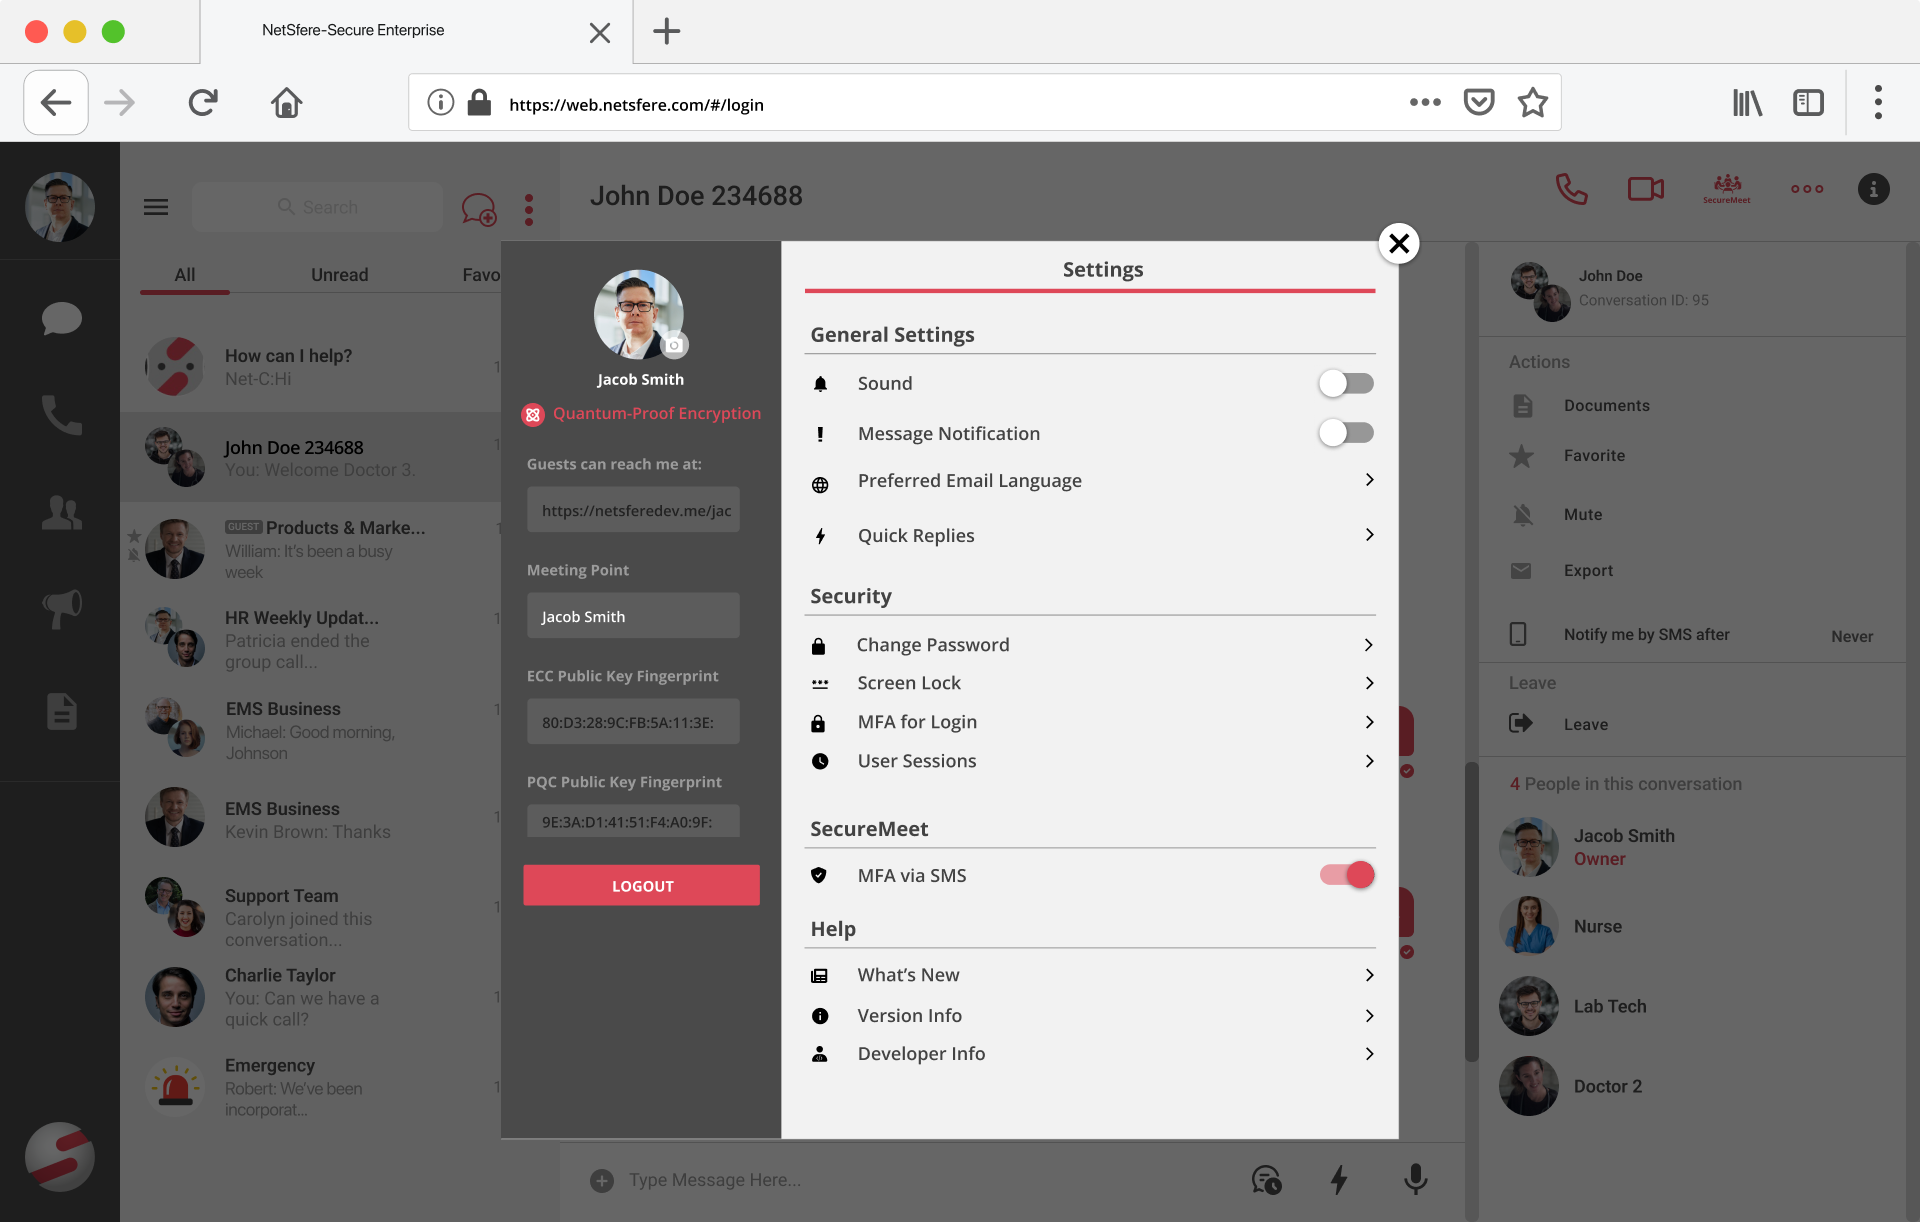The width and height of the screenshot is (1920, 1223).
Task: Open the broadcast megaphone sidebar icon
Action: (x=61, y=608)
